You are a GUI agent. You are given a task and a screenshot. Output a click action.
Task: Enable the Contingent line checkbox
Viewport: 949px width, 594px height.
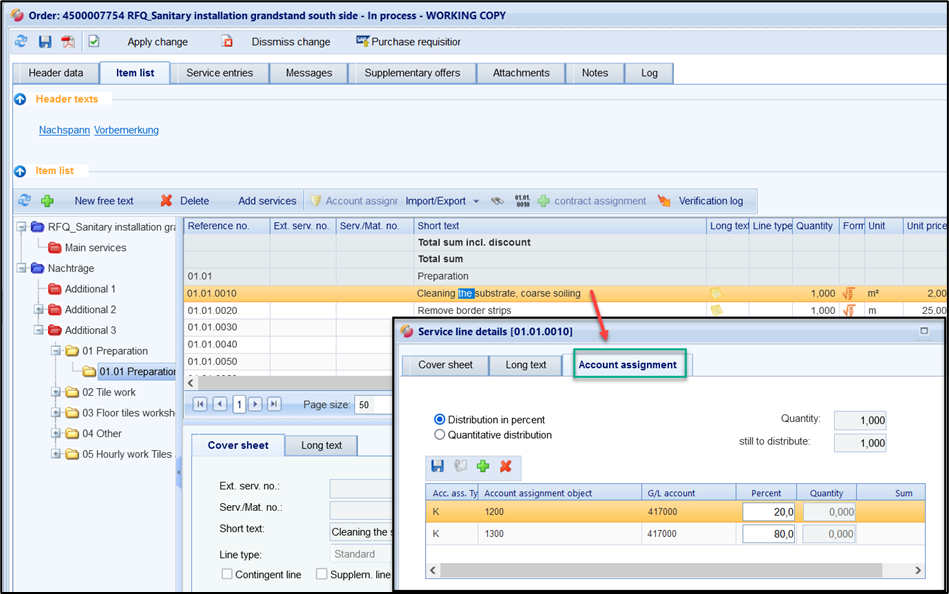point(227,574)
